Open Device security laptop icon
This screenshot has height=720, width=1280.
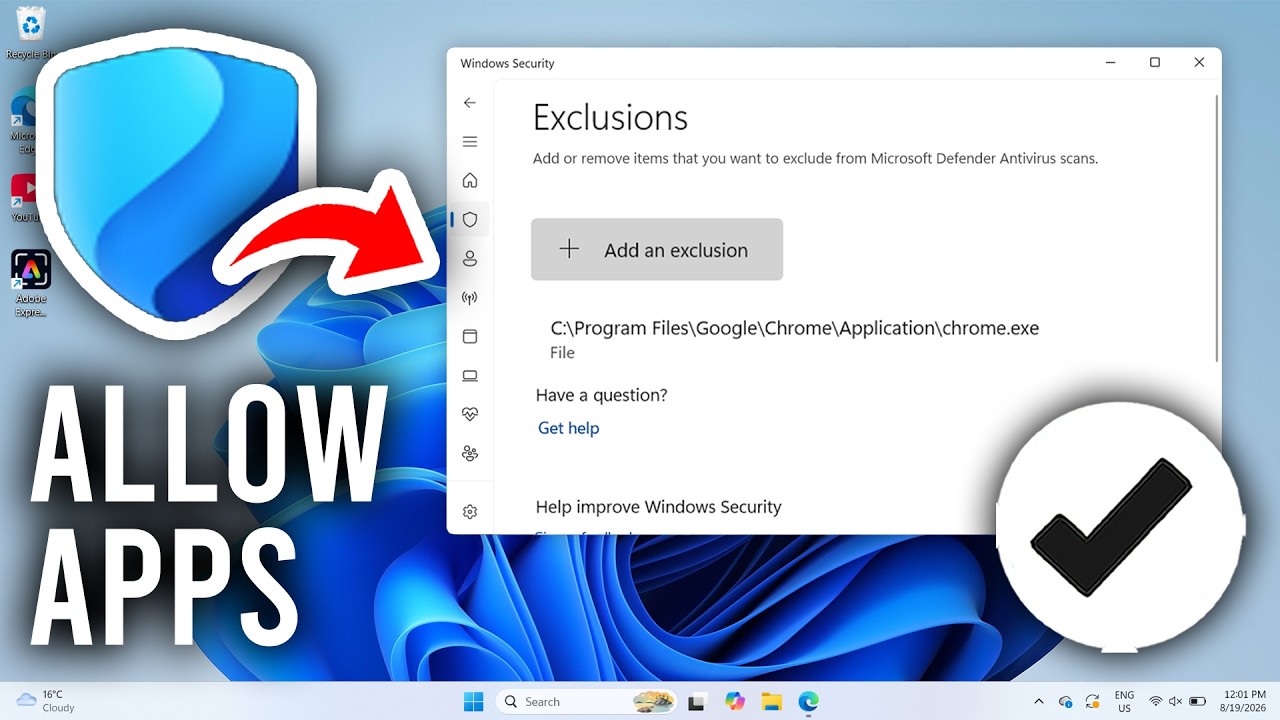point(470,376)
